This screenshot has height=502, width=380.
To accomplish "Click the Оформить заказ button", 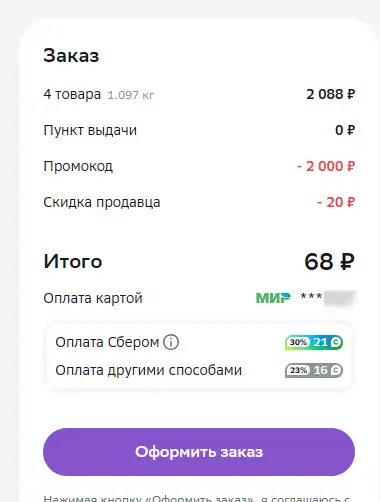I will (x=199, y=452).
